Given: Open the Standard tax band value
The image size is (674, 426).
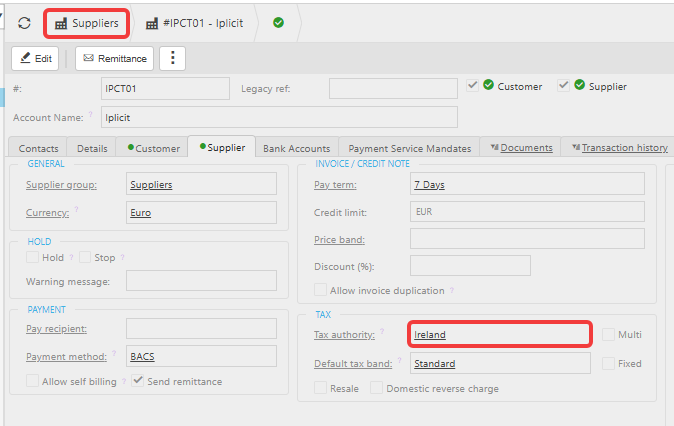Looking at the screenshot, I should 435,364.
